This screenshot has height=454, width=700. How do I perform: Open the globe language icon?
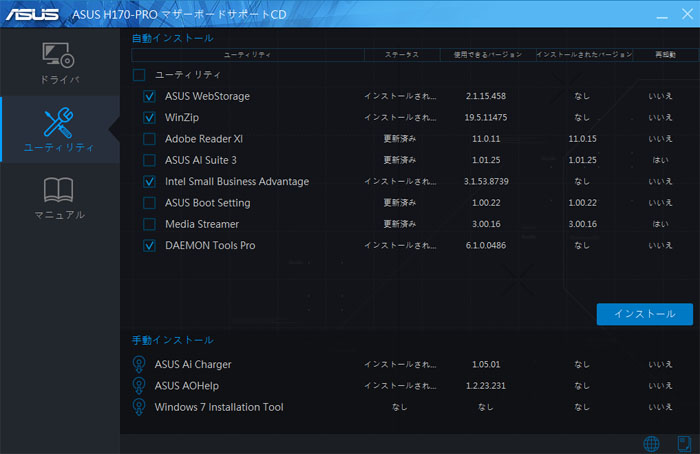point(651,444)
